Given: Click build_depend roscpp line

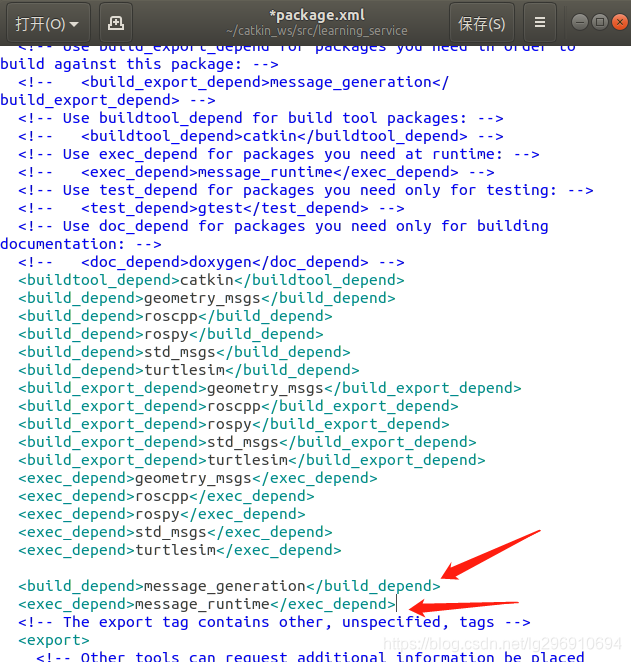Looking at the screenshot, I should [175, 316].
